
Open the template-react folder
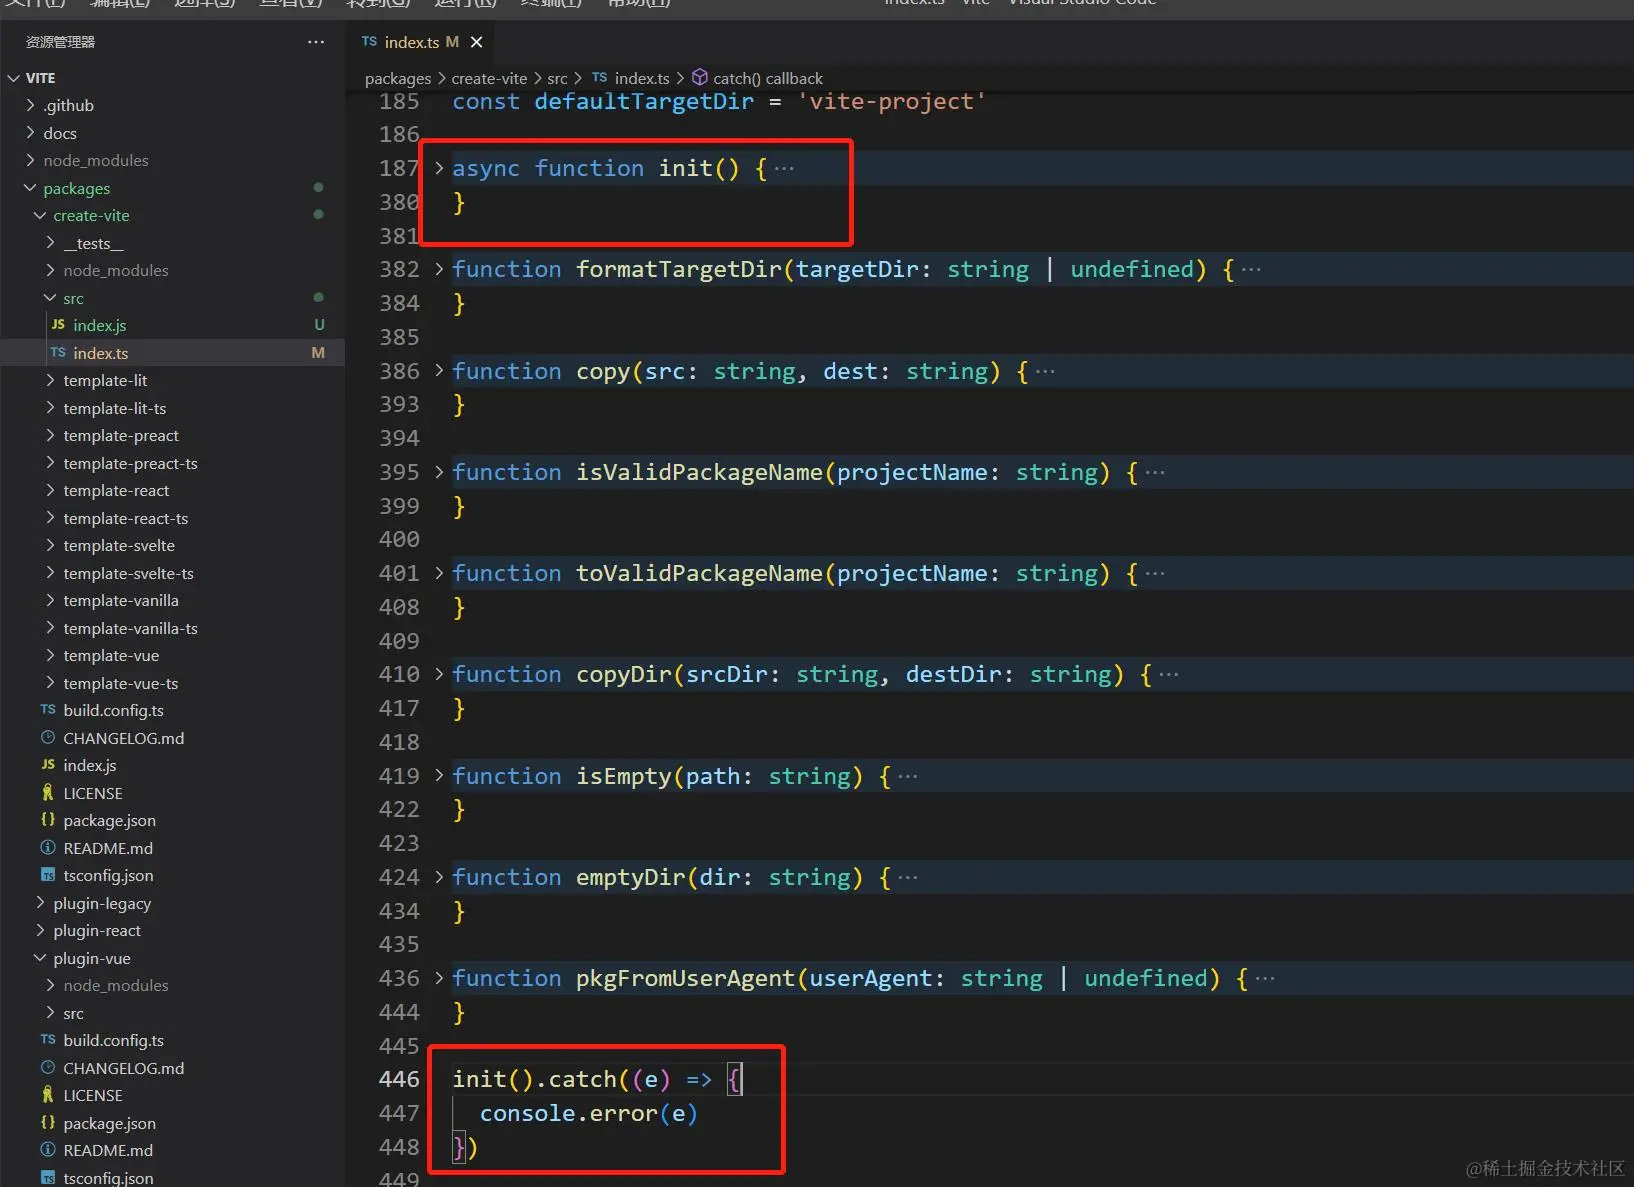click(x=116, y=490)
